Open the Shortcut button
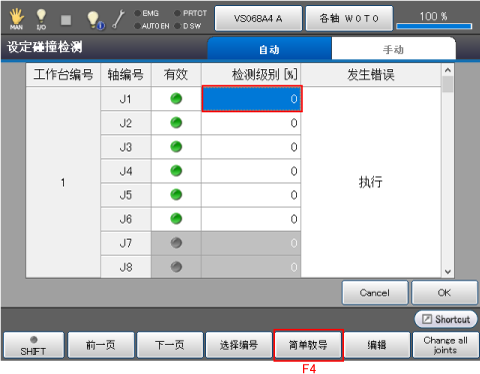 tap(446, 319)
